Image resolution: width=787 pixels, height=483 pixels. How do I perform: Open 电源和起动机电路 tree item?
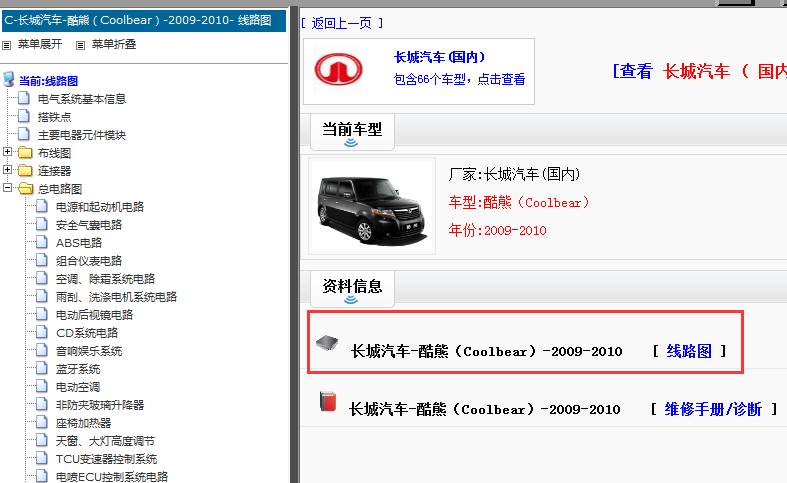pyautogui.click(x=100, y=207)
